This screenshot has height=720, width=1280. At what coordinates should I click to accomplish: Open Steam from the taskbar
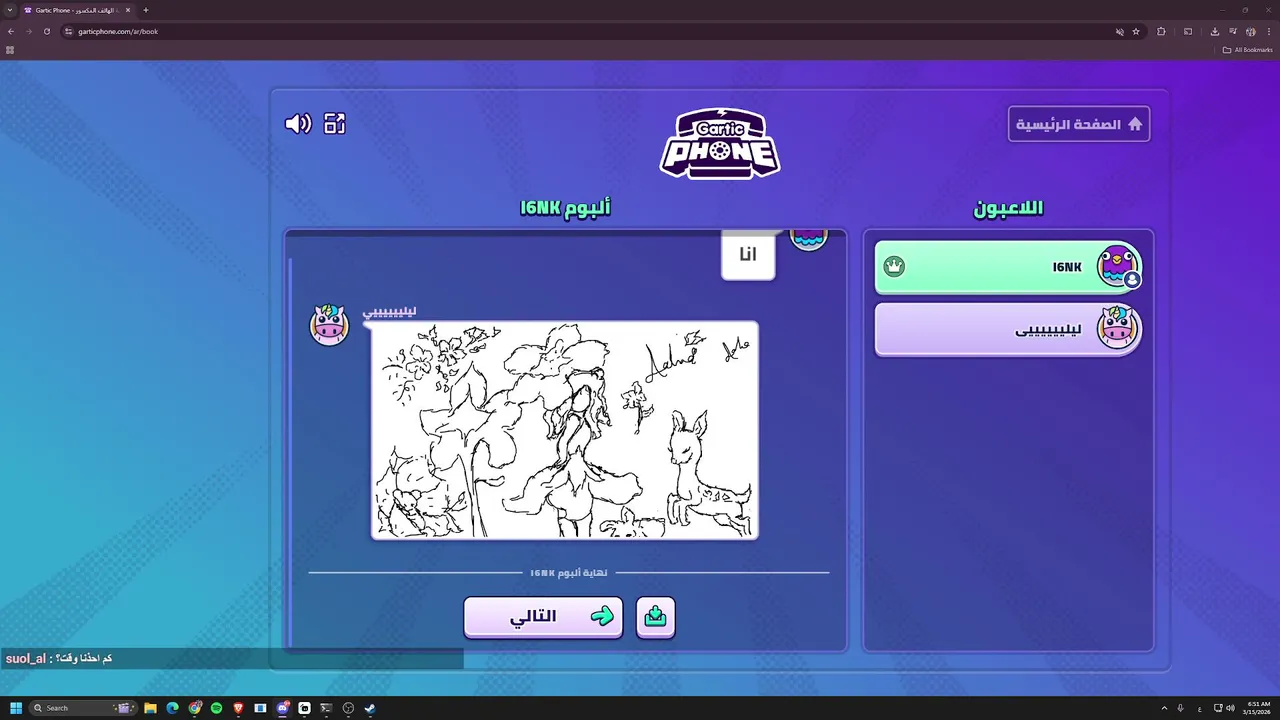[370, 708]
